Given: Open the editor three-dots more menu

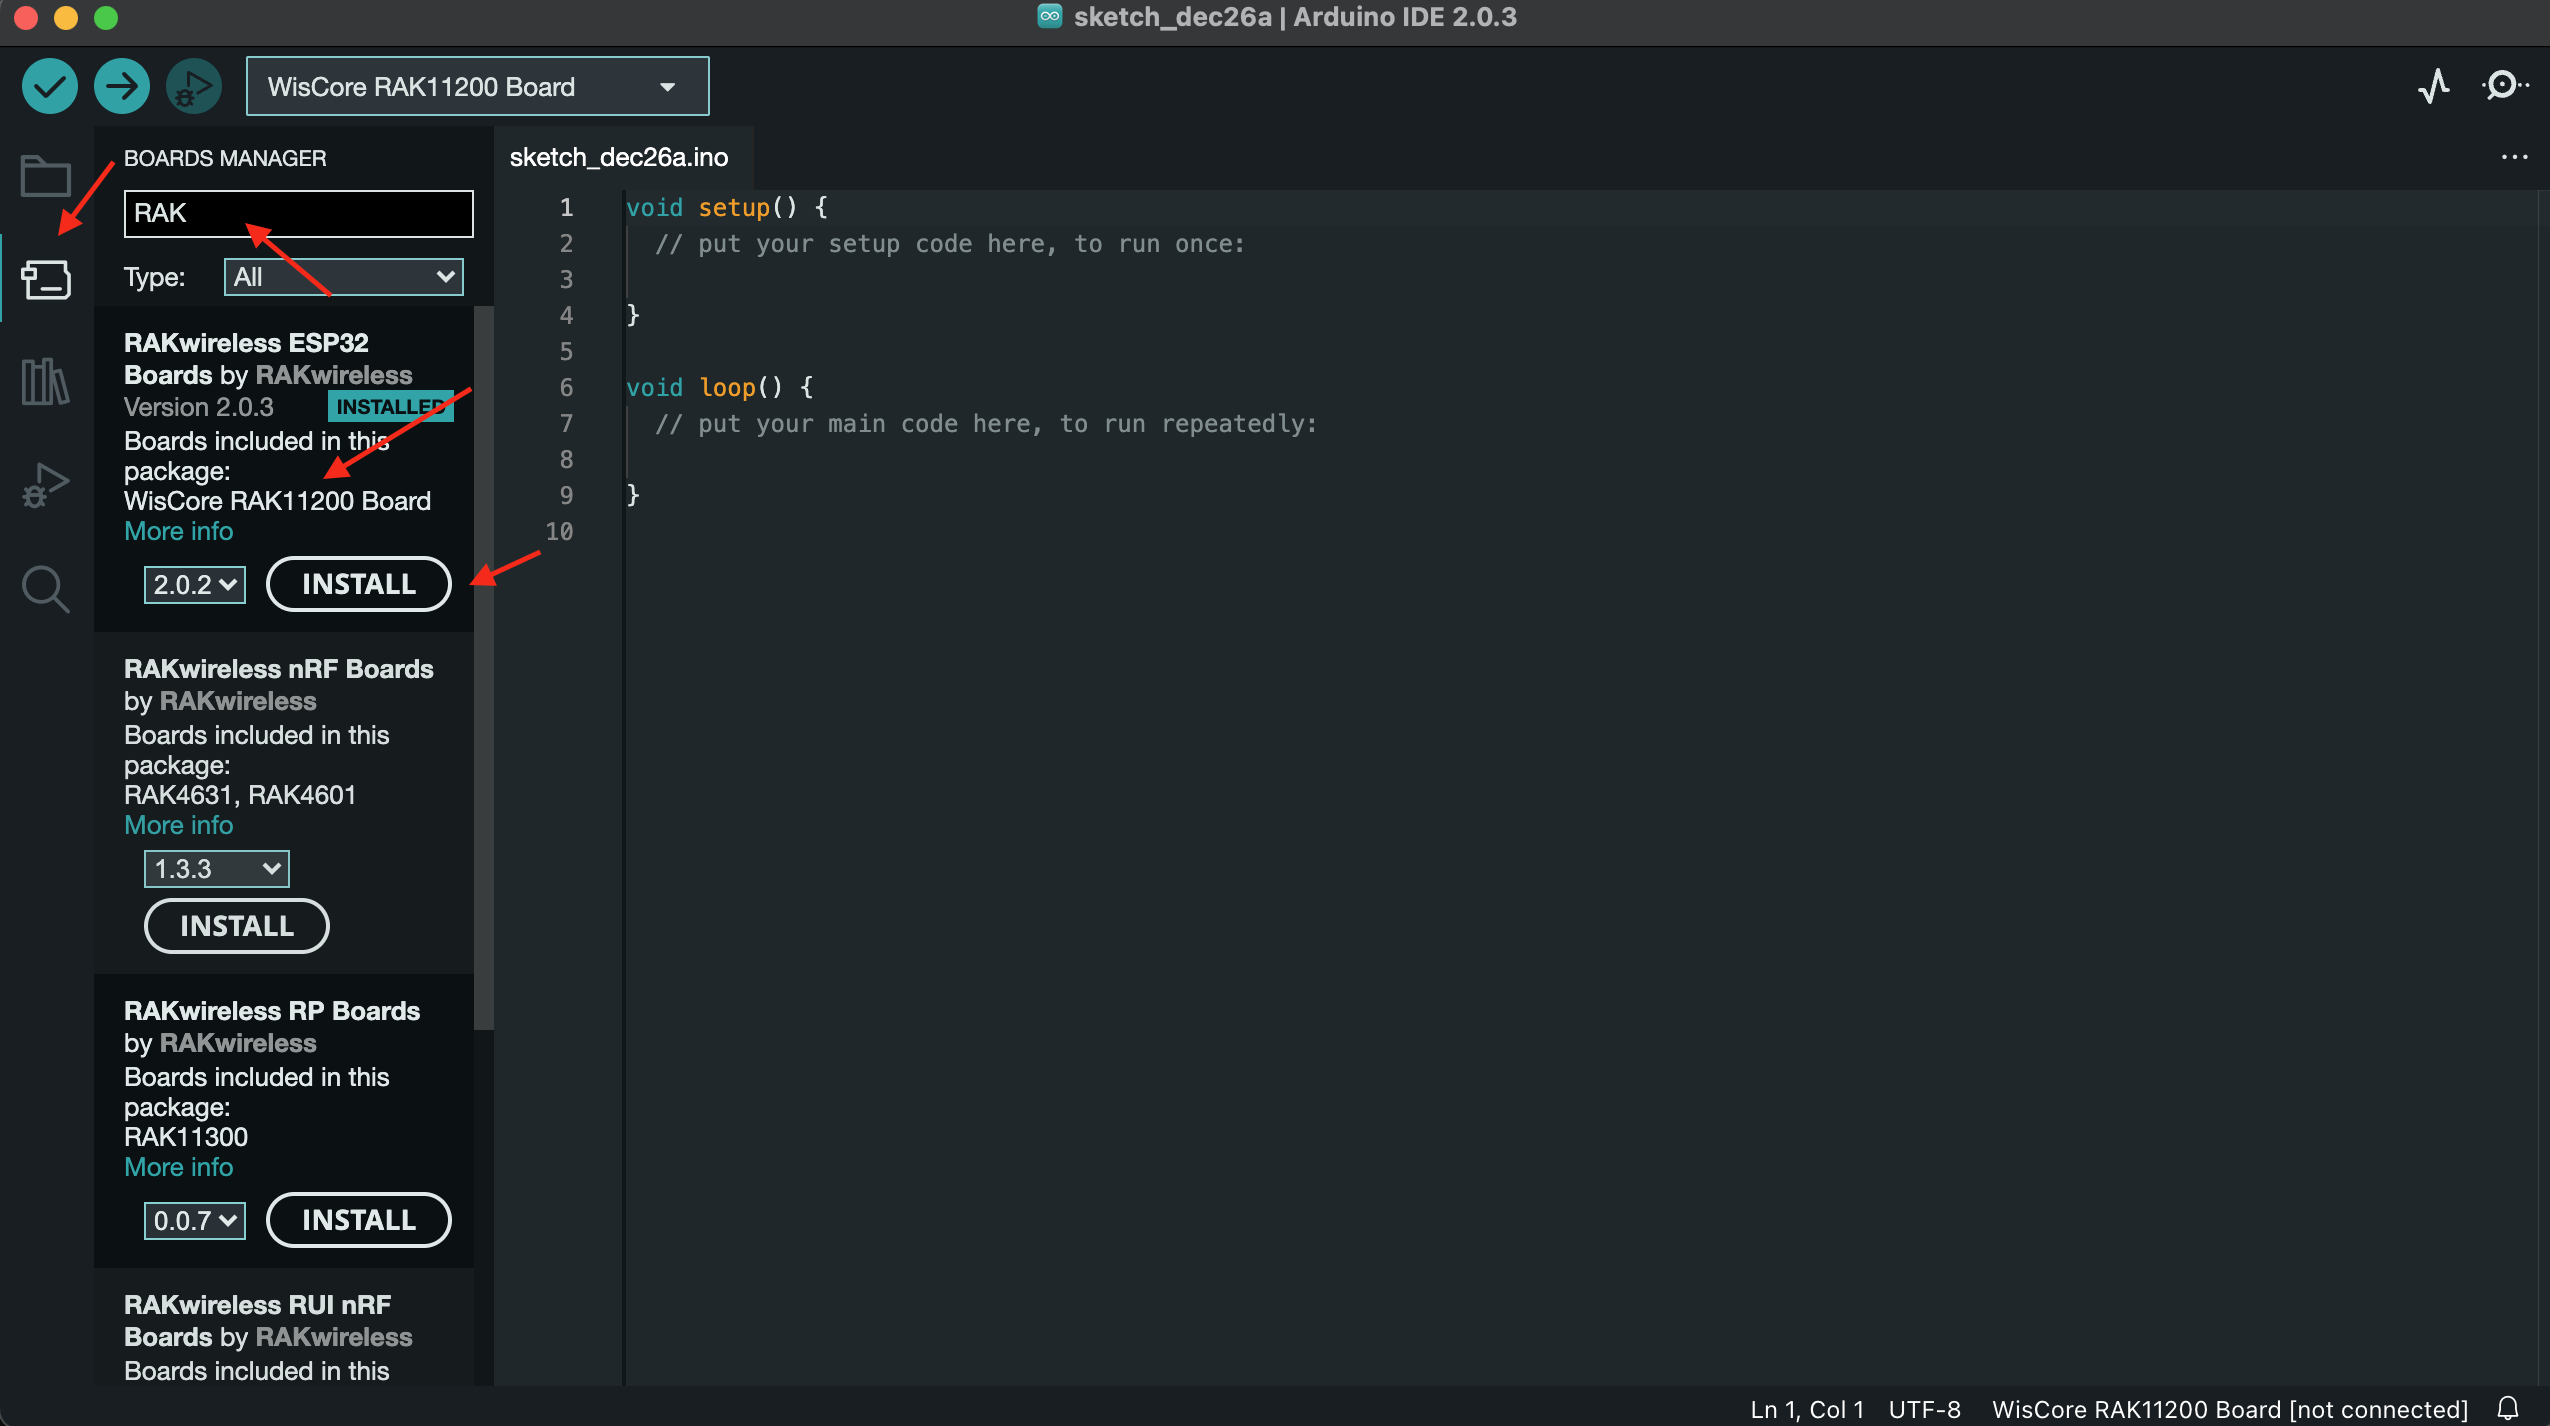Looking at the screenshot, I should click(2514, 157).
